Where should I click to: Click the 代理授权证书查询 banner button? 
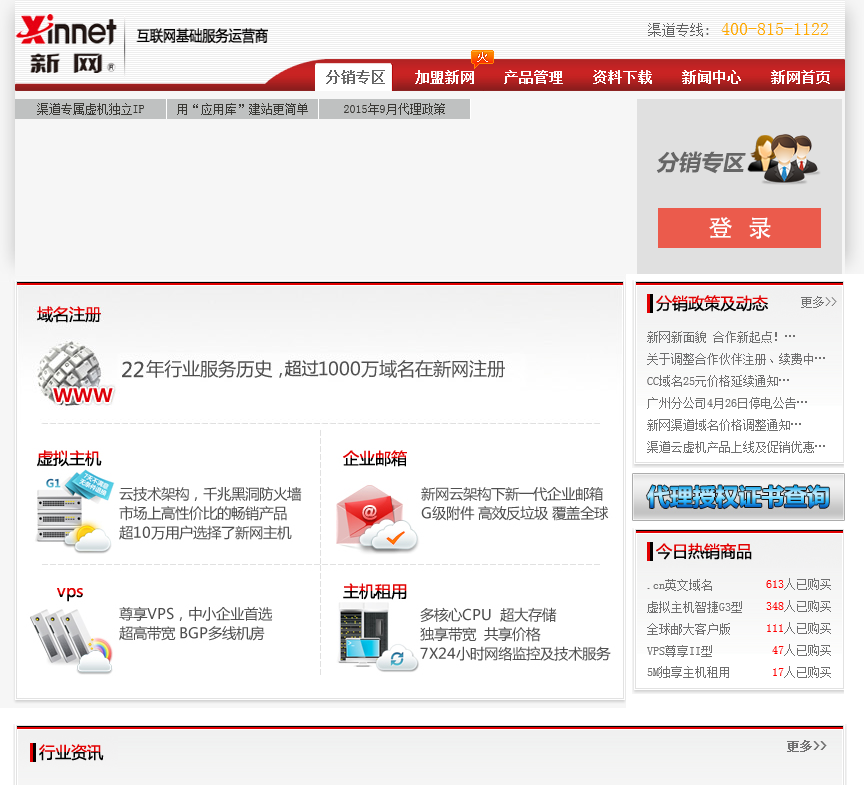click(738, 497)
